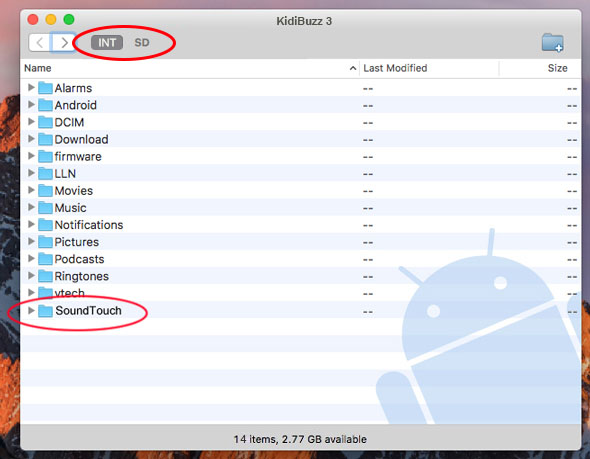Expand the DCIM folder triangle
Viewport: 590px width, 459px height.
pyautogui.click(x=31, y=122)
